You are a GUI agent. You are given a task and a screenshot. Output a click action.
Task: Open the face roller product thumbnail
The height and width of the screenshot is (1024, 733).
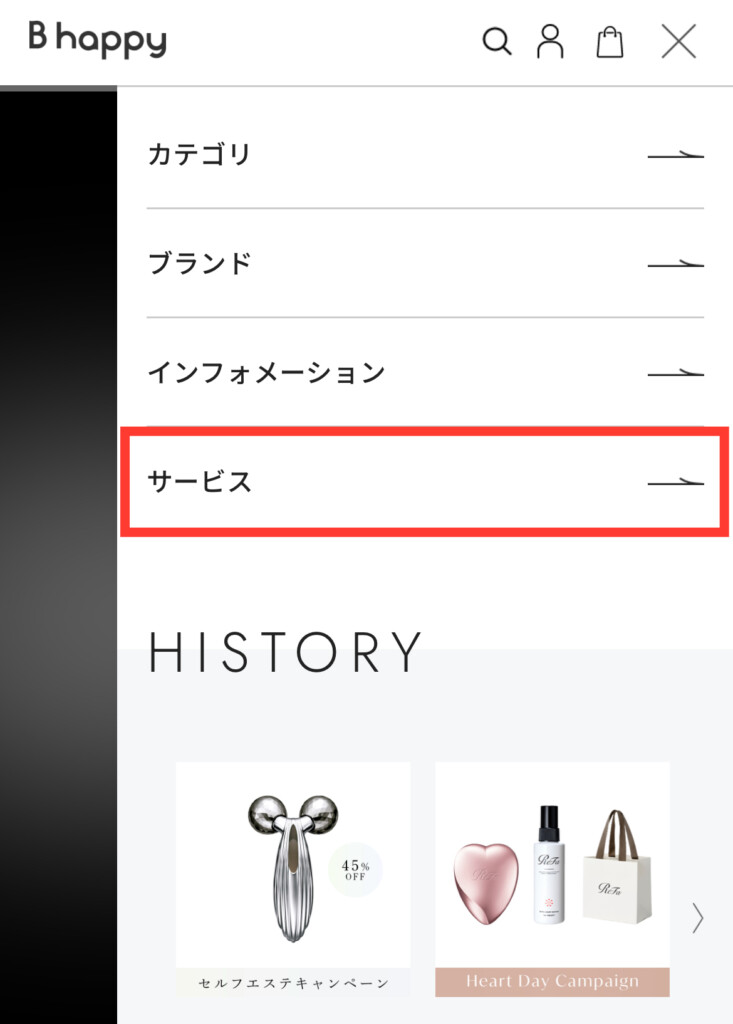click(293, 865)
